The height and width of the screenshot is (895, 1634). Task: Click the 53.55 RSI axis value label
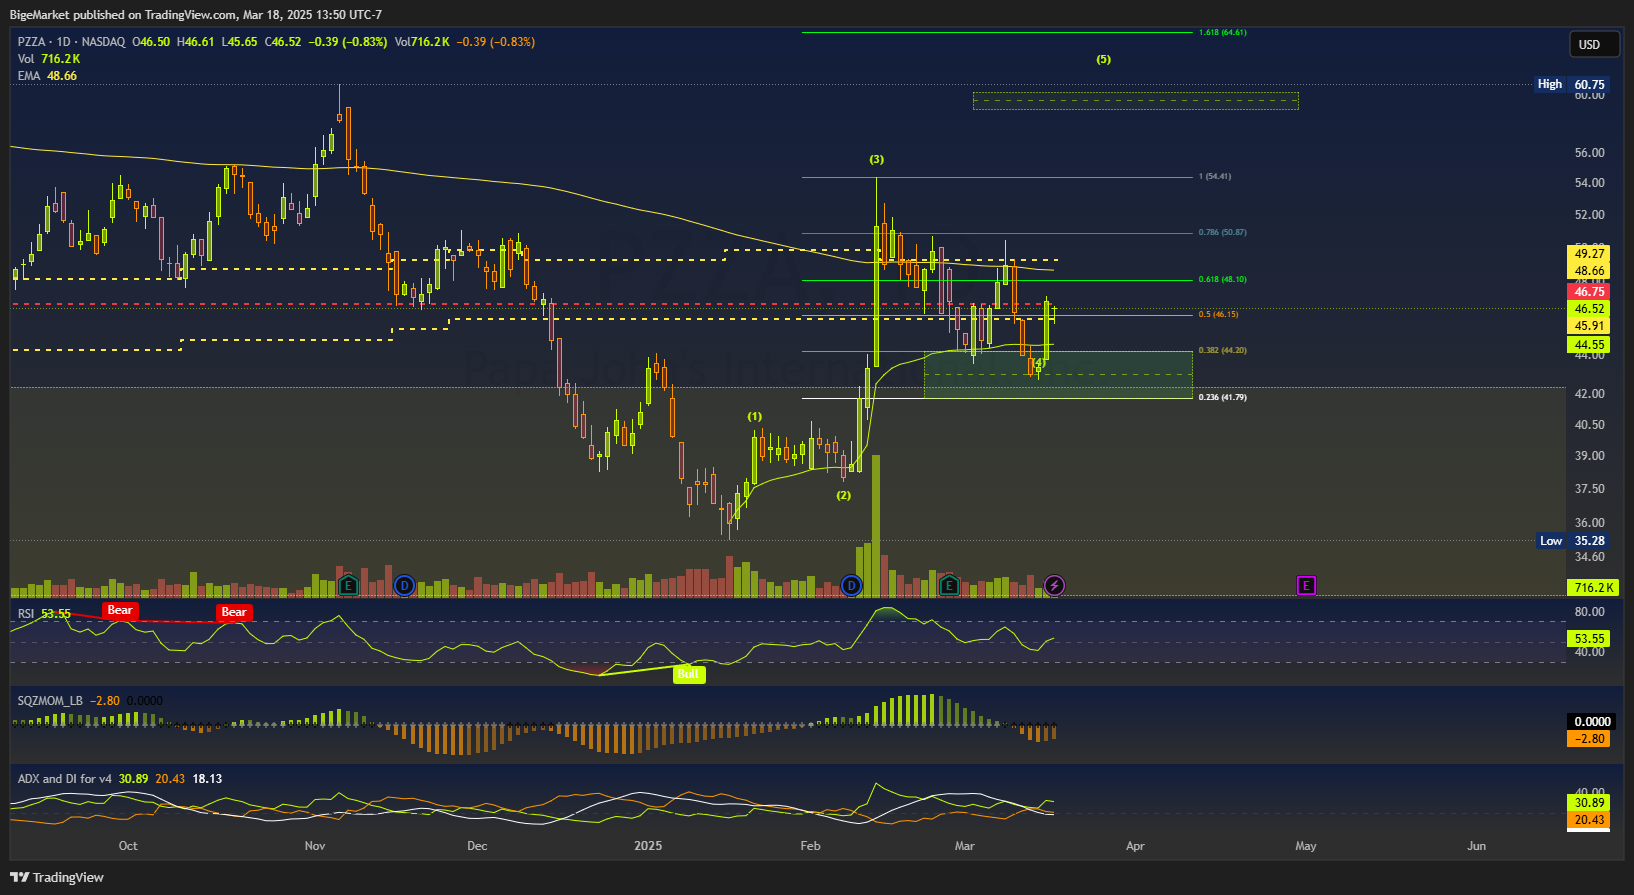coord(1589,638)
